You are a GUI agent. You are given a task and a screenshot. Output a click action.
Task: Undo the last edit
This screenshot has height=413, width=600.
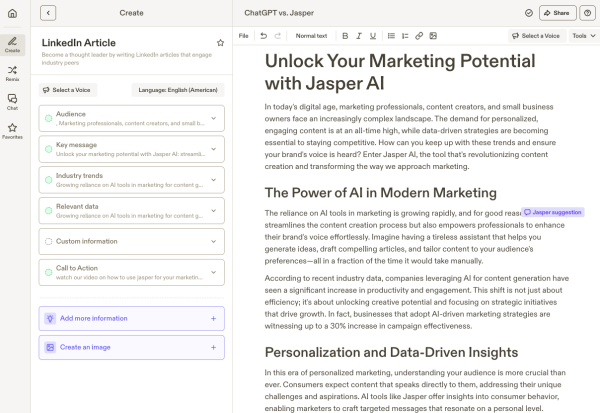(264, 36)
